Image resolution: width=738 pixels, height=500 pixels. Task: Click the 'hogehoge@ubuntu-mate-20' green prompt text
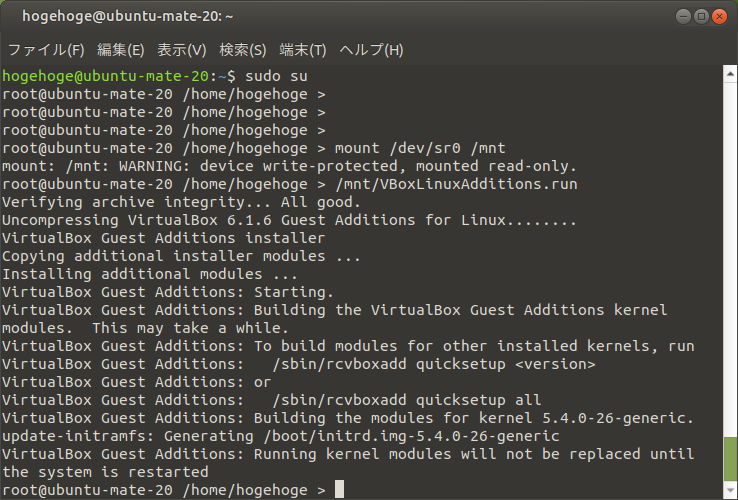tap(105, 76)
